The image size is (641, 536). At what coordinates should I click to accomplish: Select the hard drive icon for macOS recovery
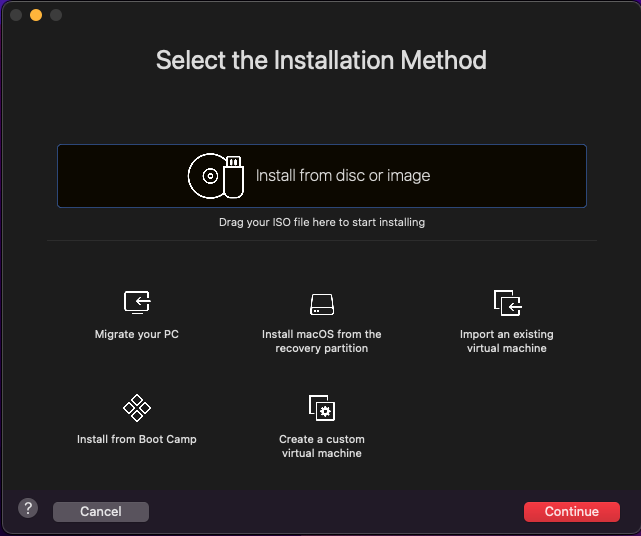[322, 304]
